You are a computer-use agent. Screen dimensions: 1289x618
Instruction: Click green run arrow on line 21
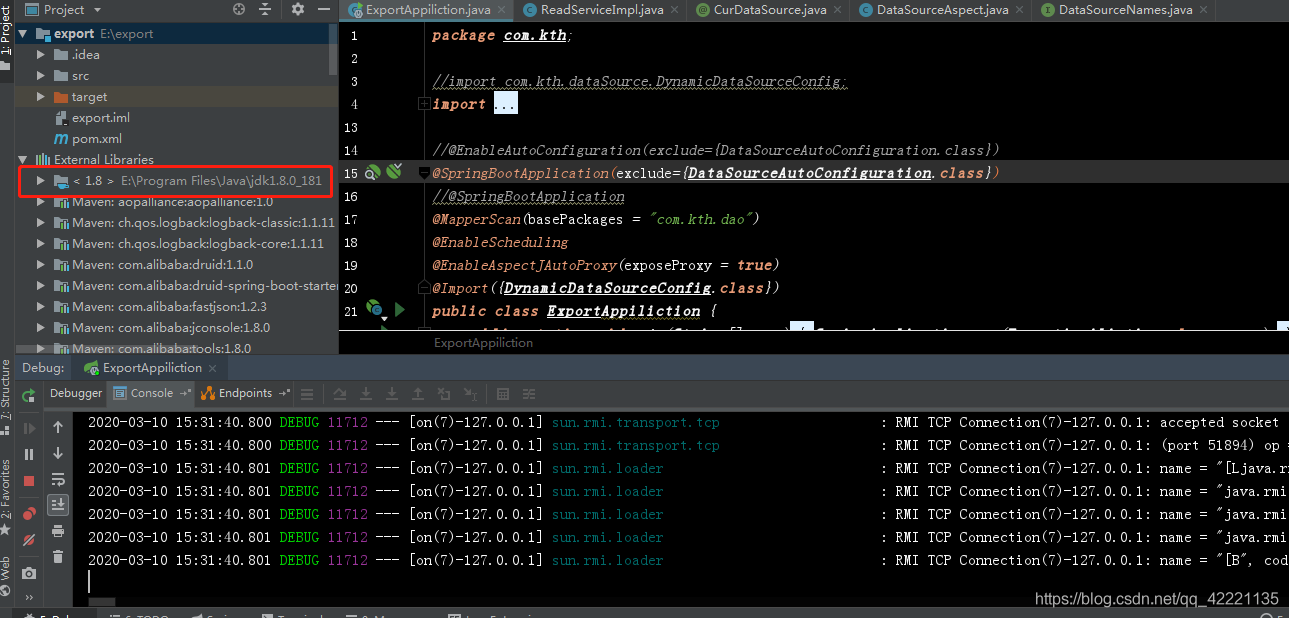(400, 309)
